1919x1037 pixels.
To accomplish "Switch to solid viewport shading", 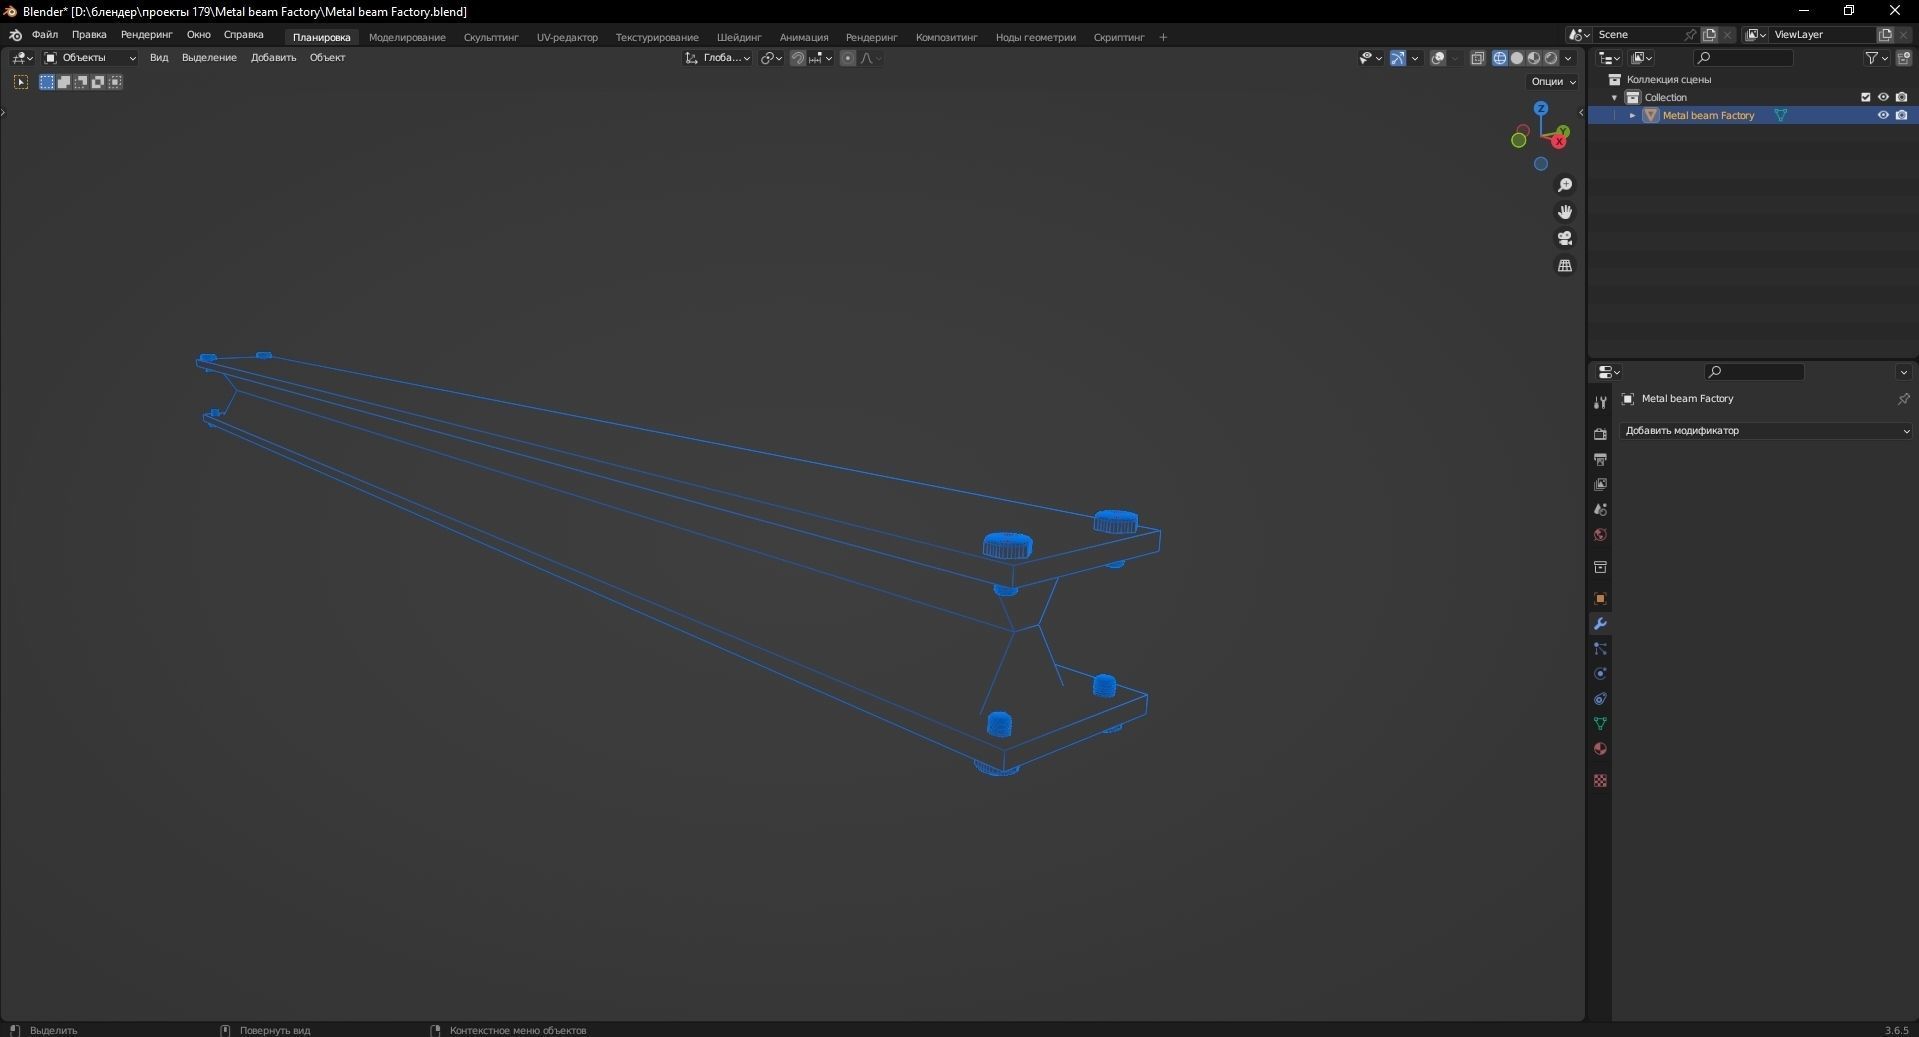I will tap(1517, 58).
